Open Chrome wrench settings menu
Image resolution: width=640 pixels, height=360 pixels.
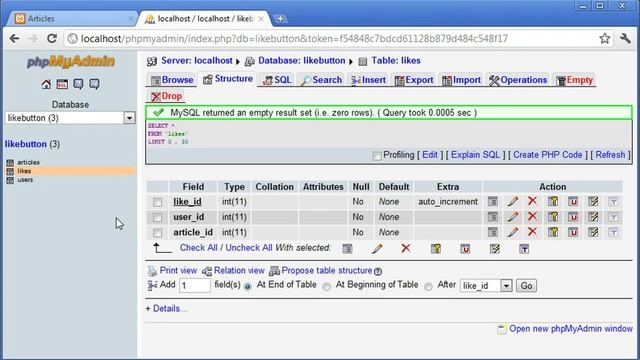(625, 39)
